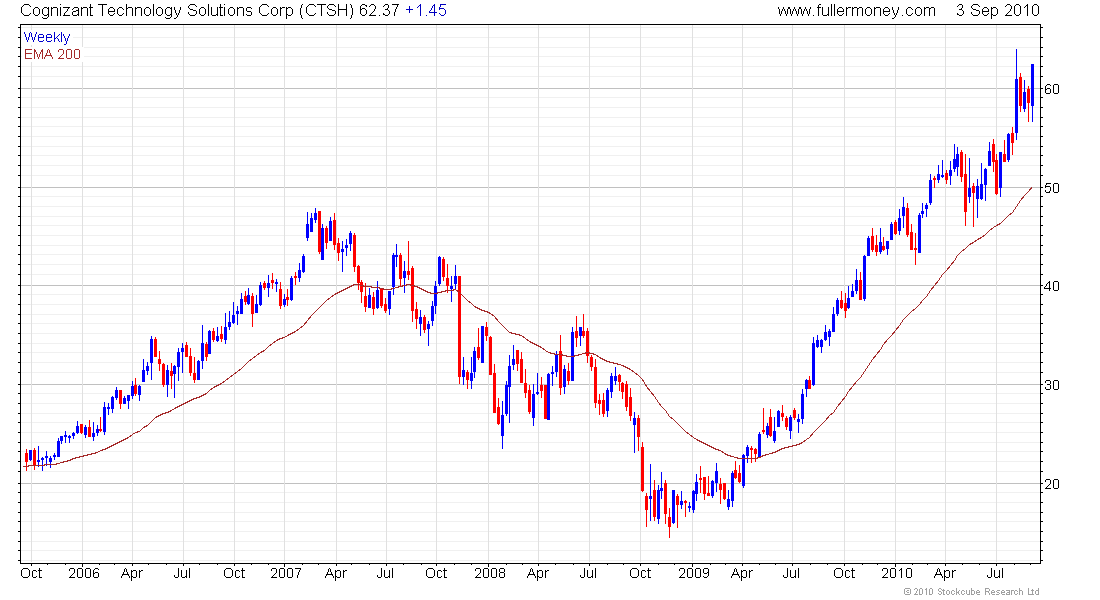Click the 2008 year axis label
The image size is (1100, 600).
[490, 573]
